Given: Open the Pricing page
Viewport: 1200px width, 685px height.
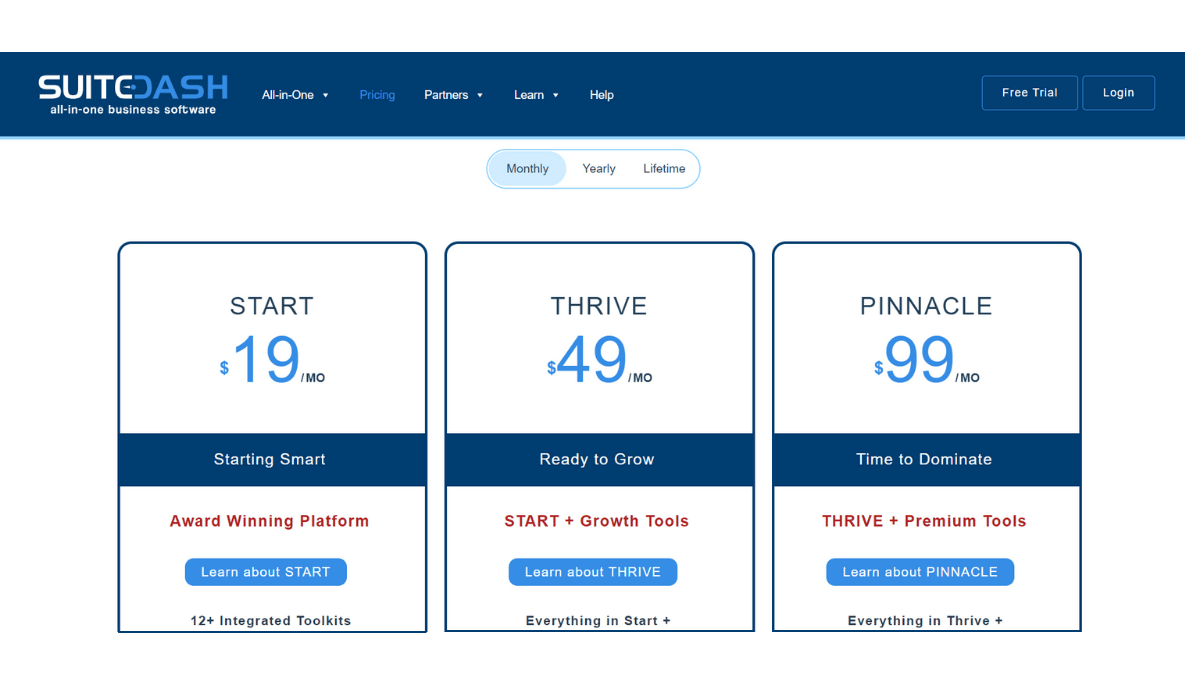Looking at the screenshot, I should [x=377, y=94].
